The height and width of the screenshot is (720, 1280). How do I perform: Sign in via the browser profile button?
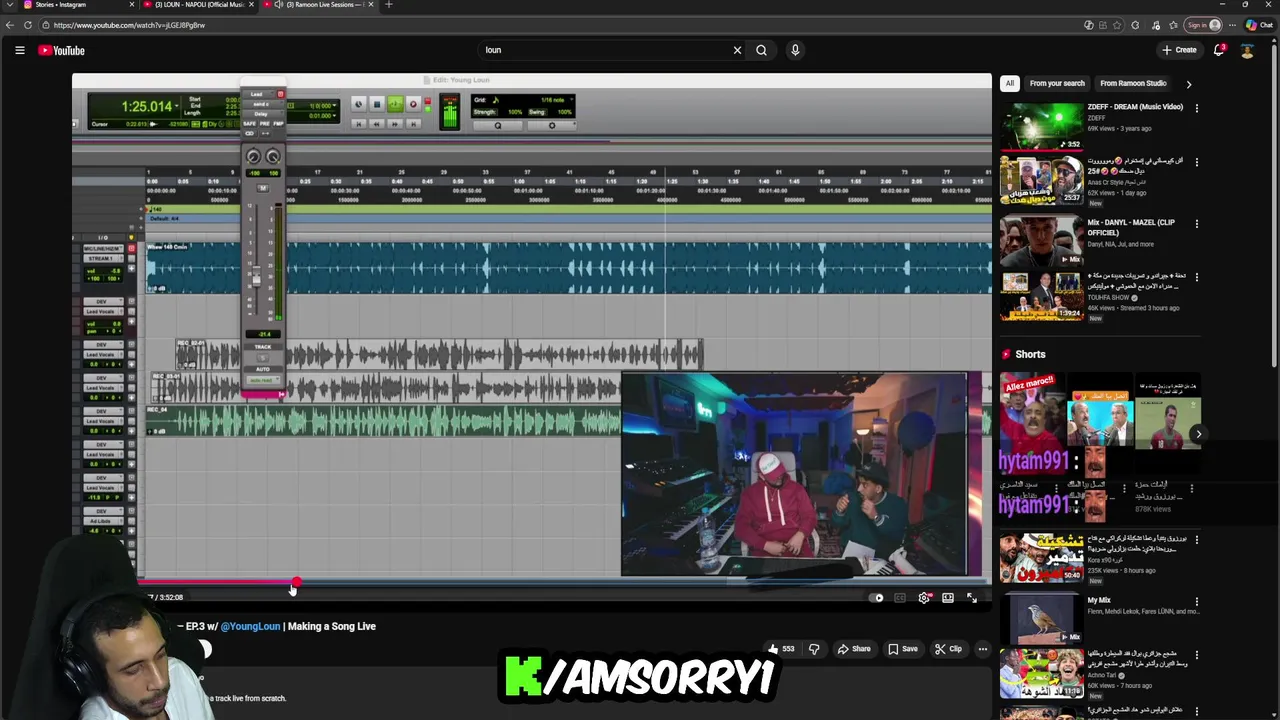(1203, 25)
